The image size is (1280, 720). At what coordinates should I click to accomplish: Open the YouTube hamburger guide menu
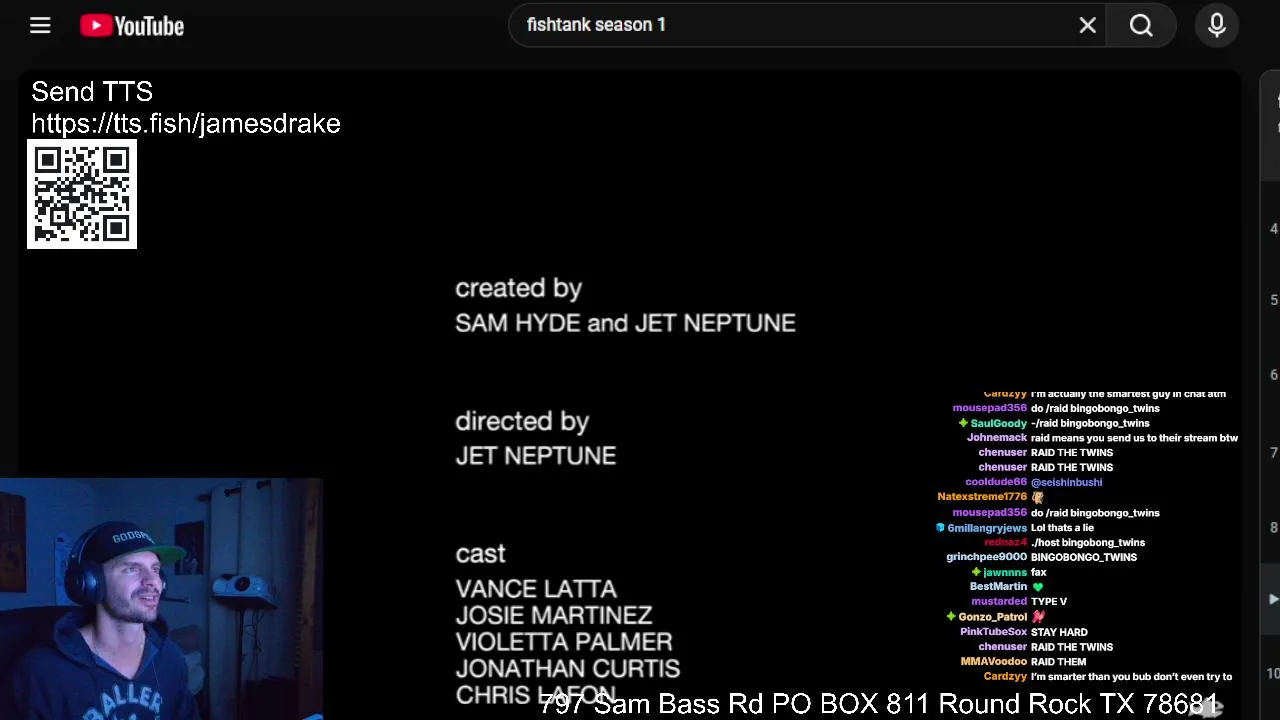[40, 26]
